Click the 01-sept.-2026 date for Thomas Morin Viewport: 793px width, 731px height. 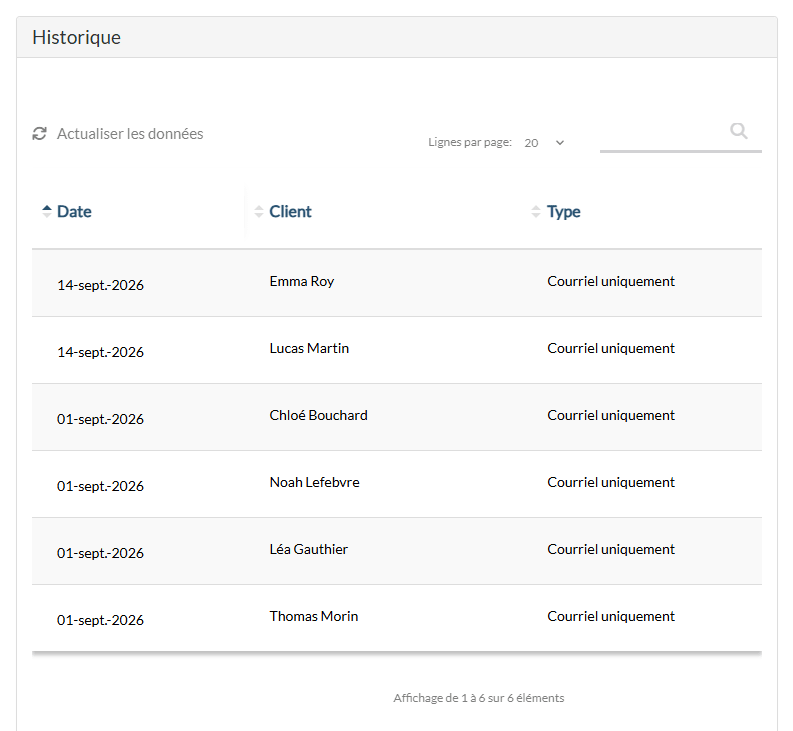pos(100,620)
